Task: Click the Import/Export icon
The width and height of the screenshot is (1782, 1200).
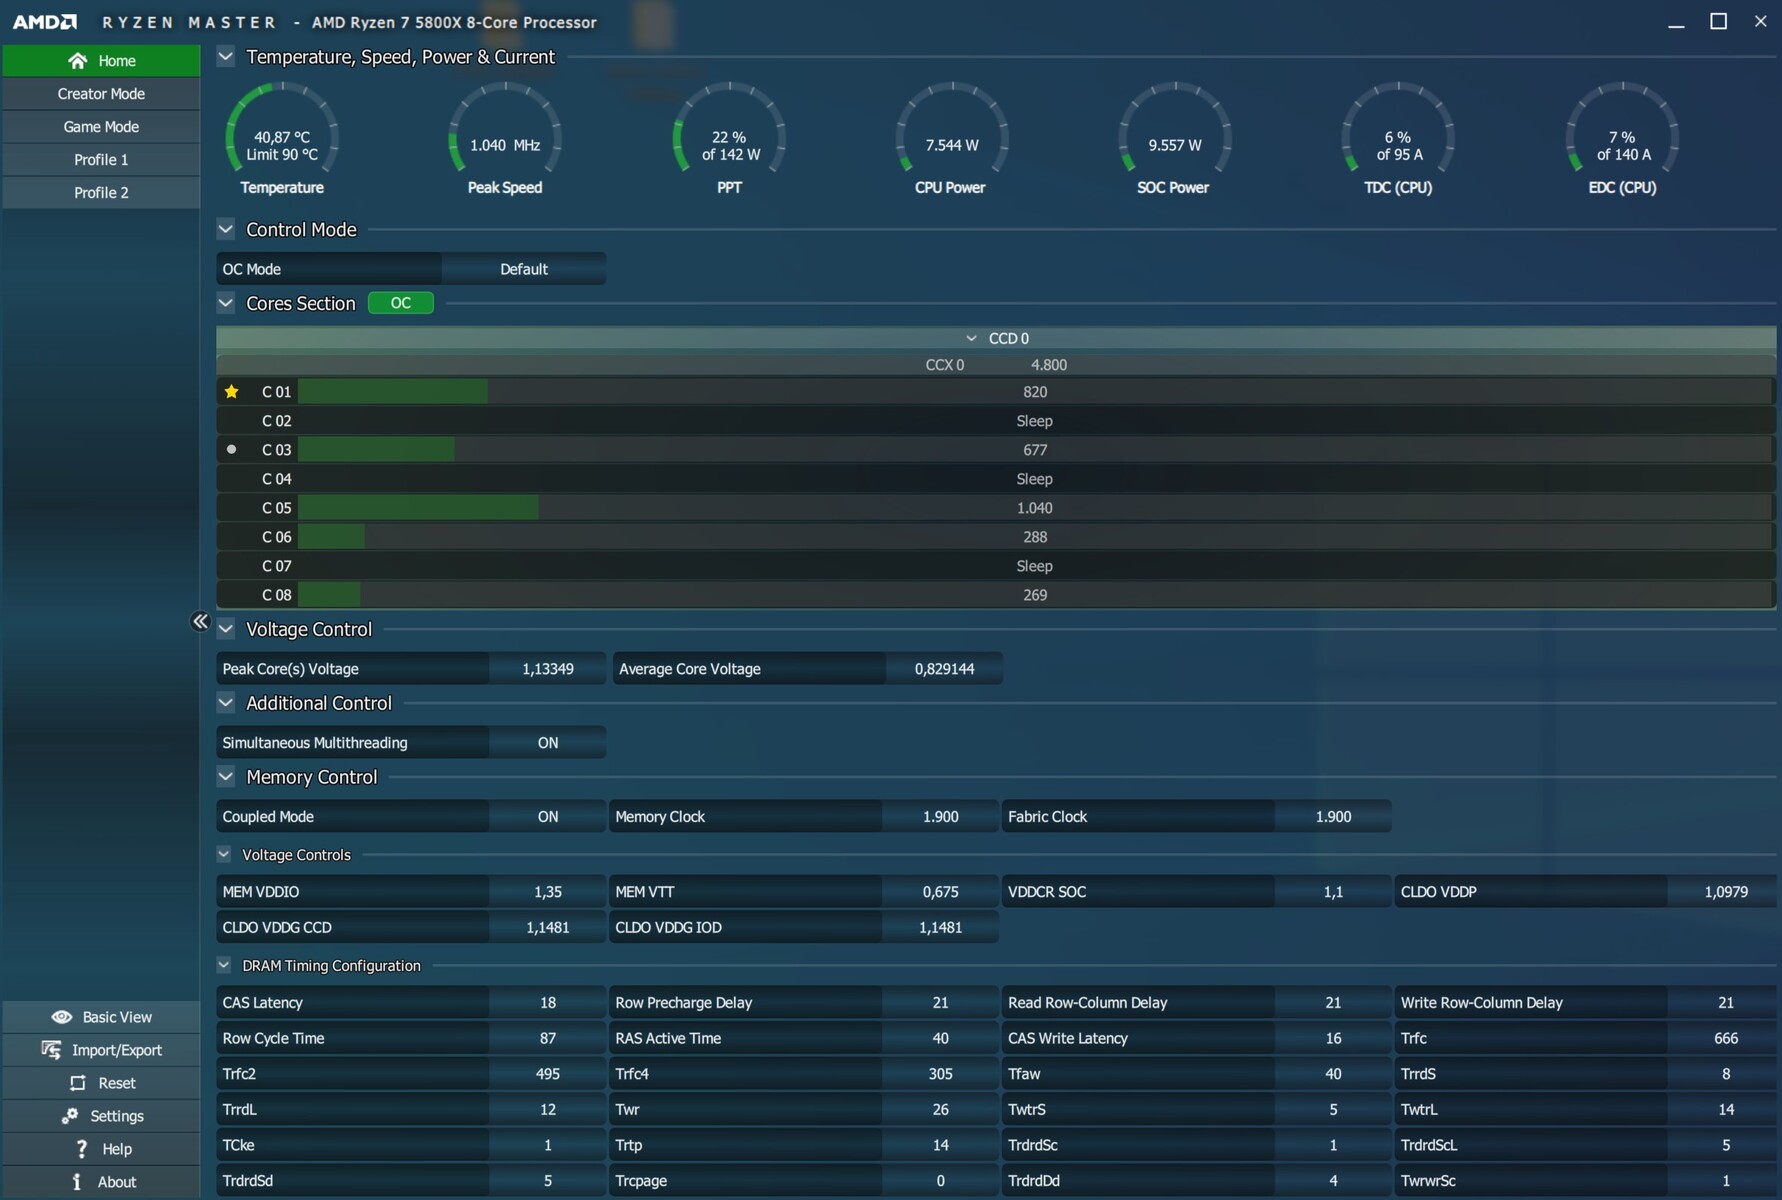Action: (51, 1050)
